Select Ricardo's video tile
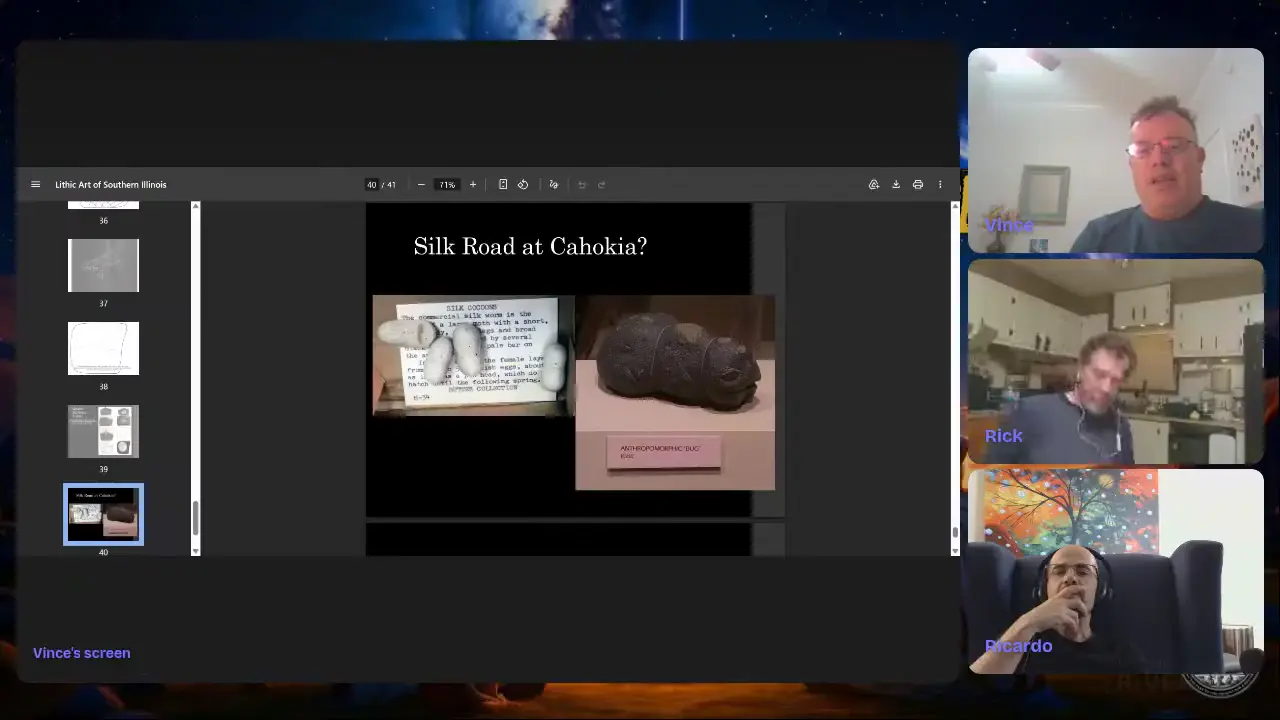Image resolution: width=1280 pixels, height=720 pixels. click(1116, 572)
